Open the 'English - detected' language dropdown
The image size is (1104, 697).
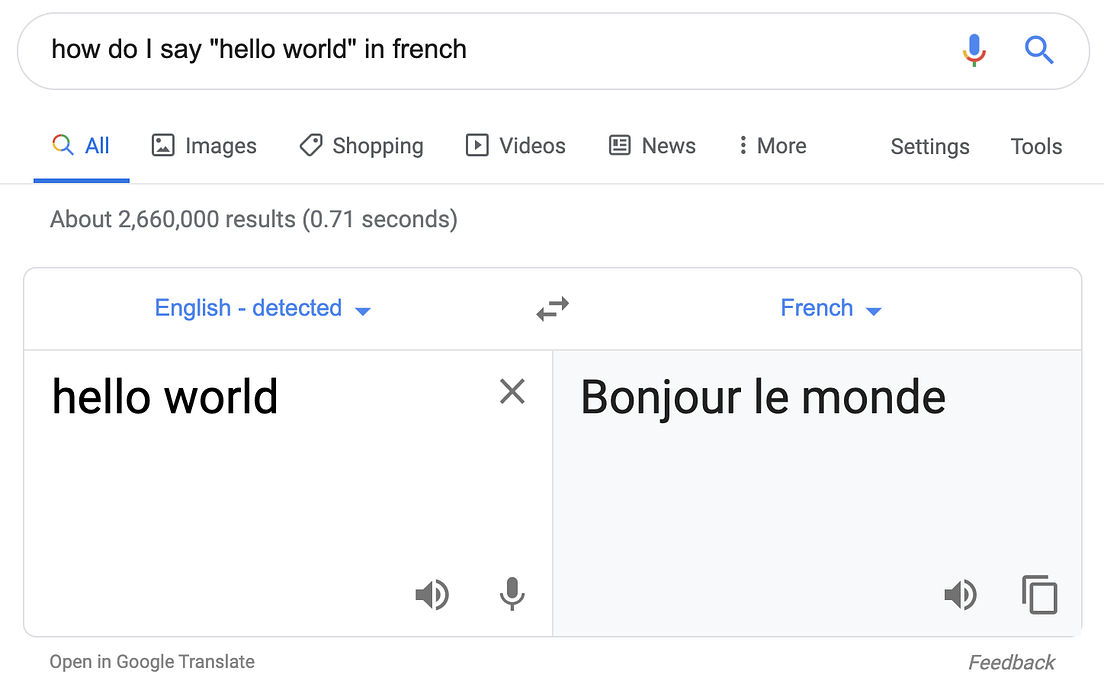pyautogui.click(x=263, y=308)
